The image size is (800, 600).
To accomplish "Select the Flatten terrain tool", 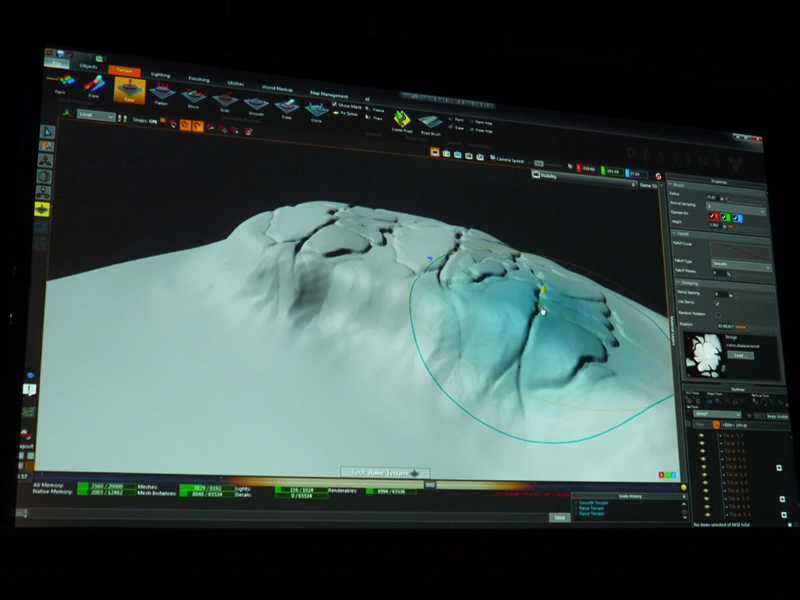I will pyautogui.click(x=161, y=95).
